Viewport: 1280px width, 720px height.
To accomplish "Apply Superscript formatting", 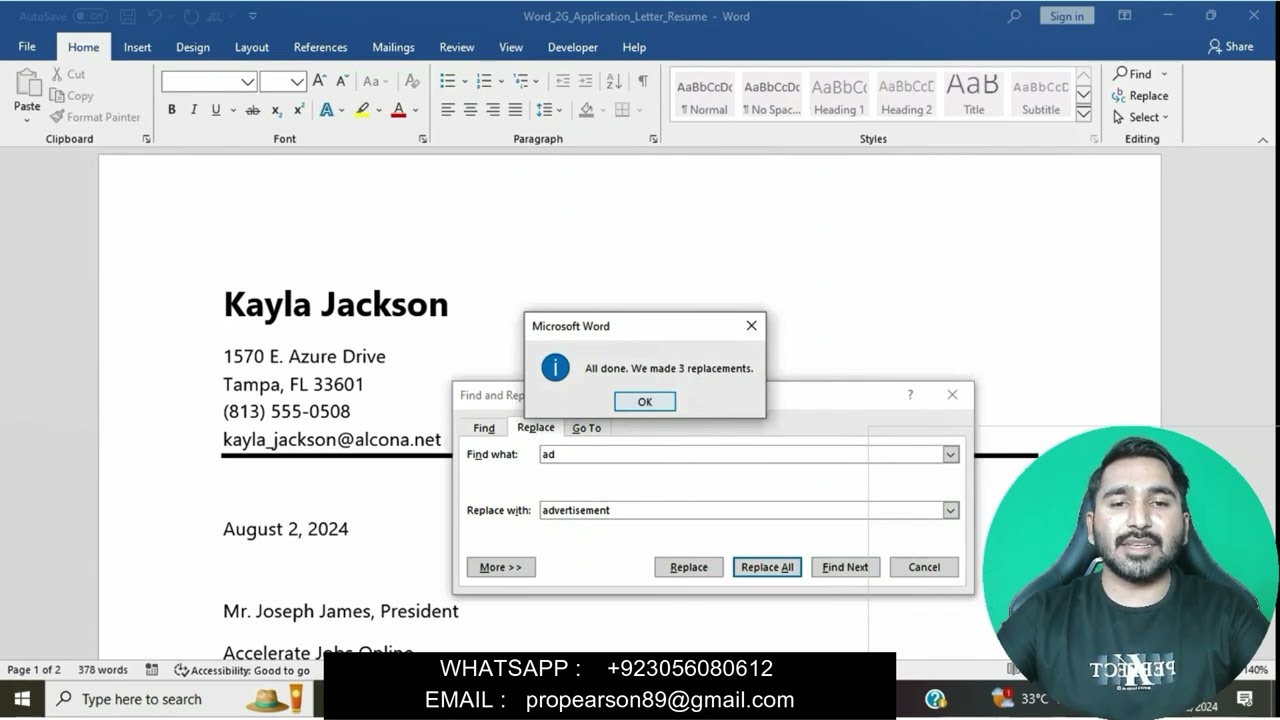I will point(298,110).
